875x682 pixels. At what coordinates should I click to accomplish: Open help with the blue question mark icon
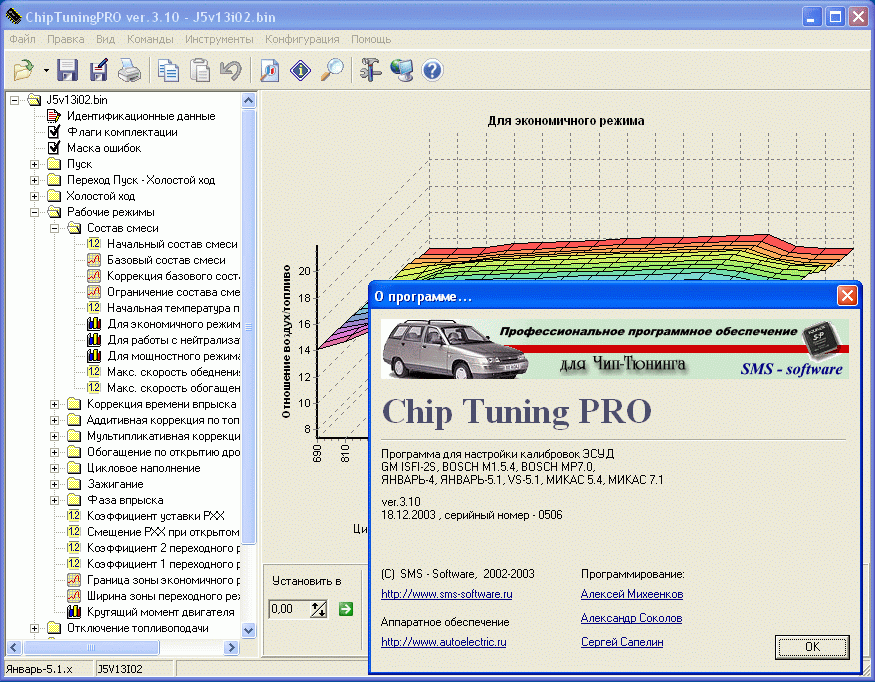(x=432, y=70)
